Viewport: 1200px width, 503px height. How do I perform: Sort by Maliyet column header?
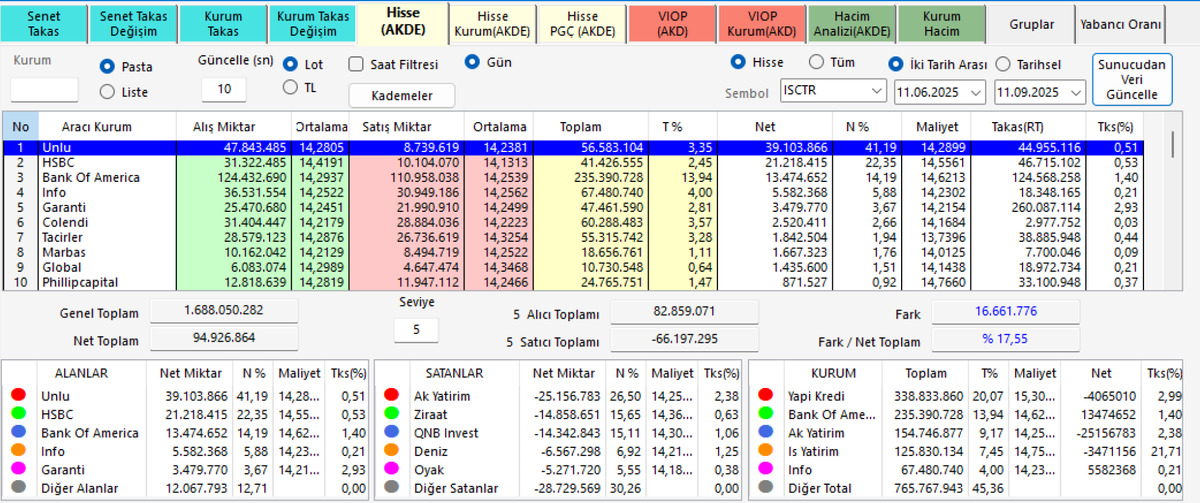tap(938, 127)
